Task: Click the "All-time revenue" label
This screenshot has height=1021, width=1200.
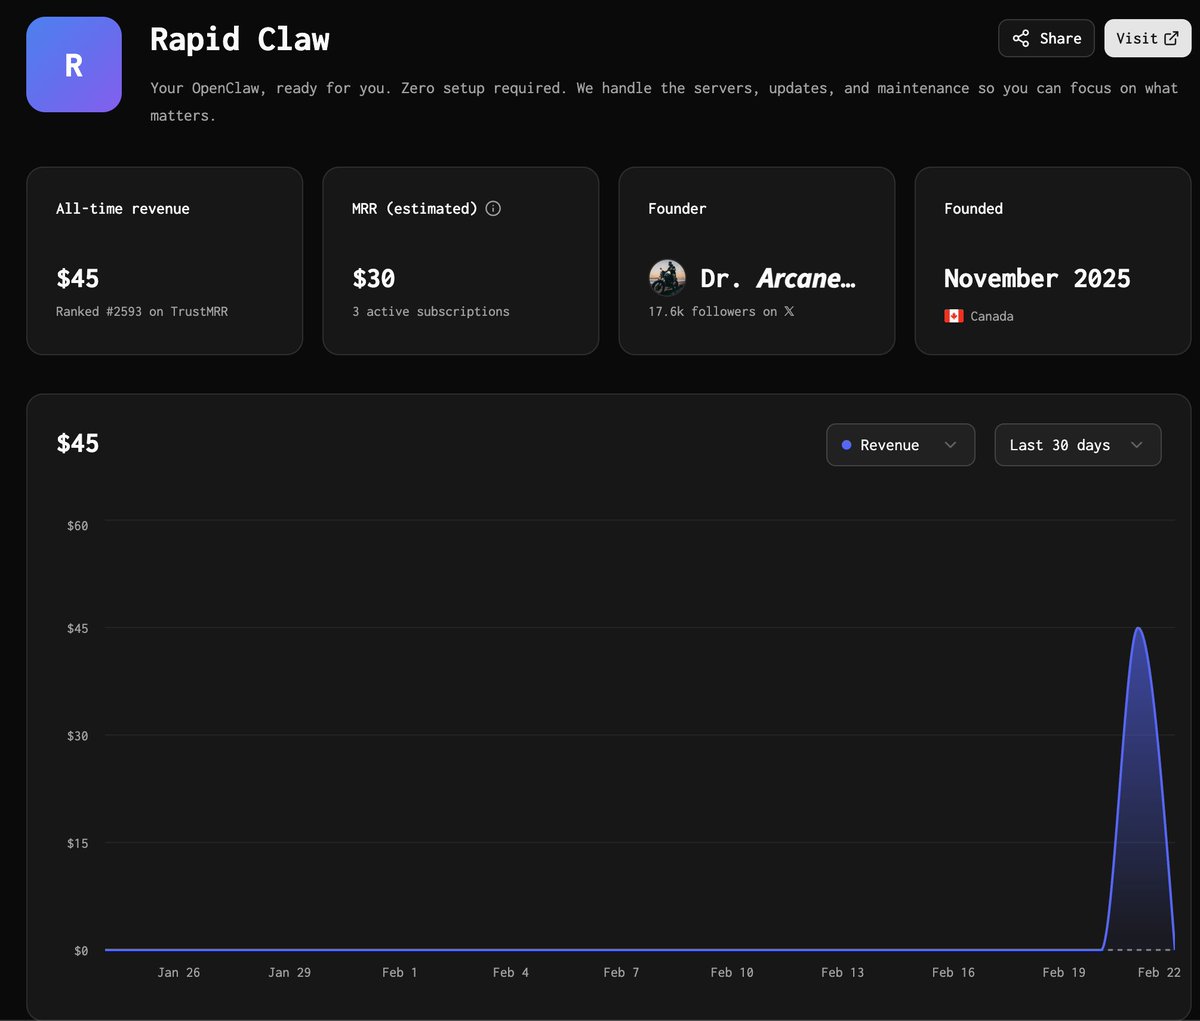Action: (x=122, y=208)
